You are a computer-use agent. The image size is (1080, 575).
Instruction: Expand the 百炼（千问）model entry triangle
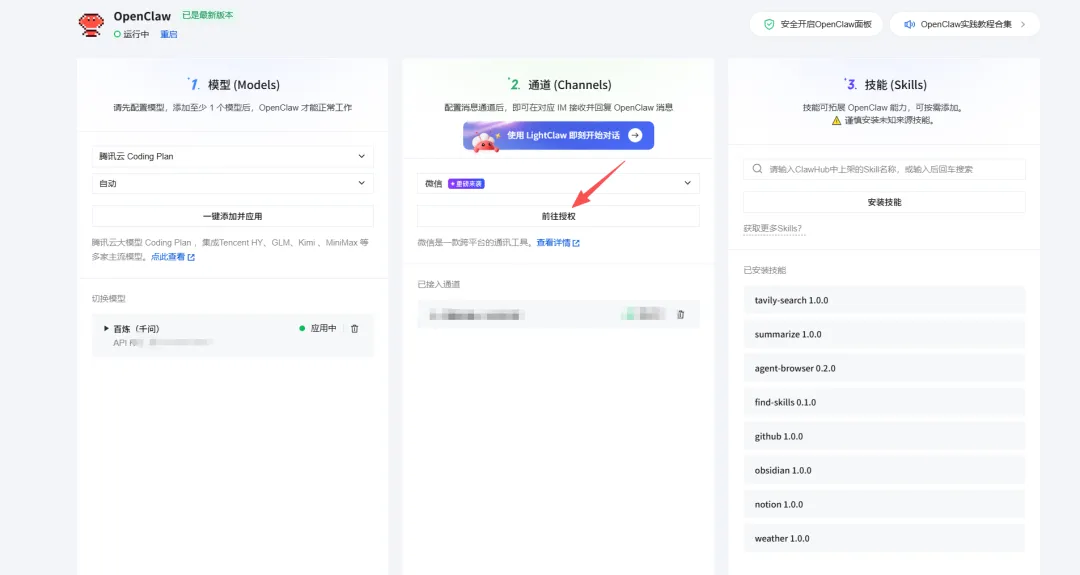(106, 328)
